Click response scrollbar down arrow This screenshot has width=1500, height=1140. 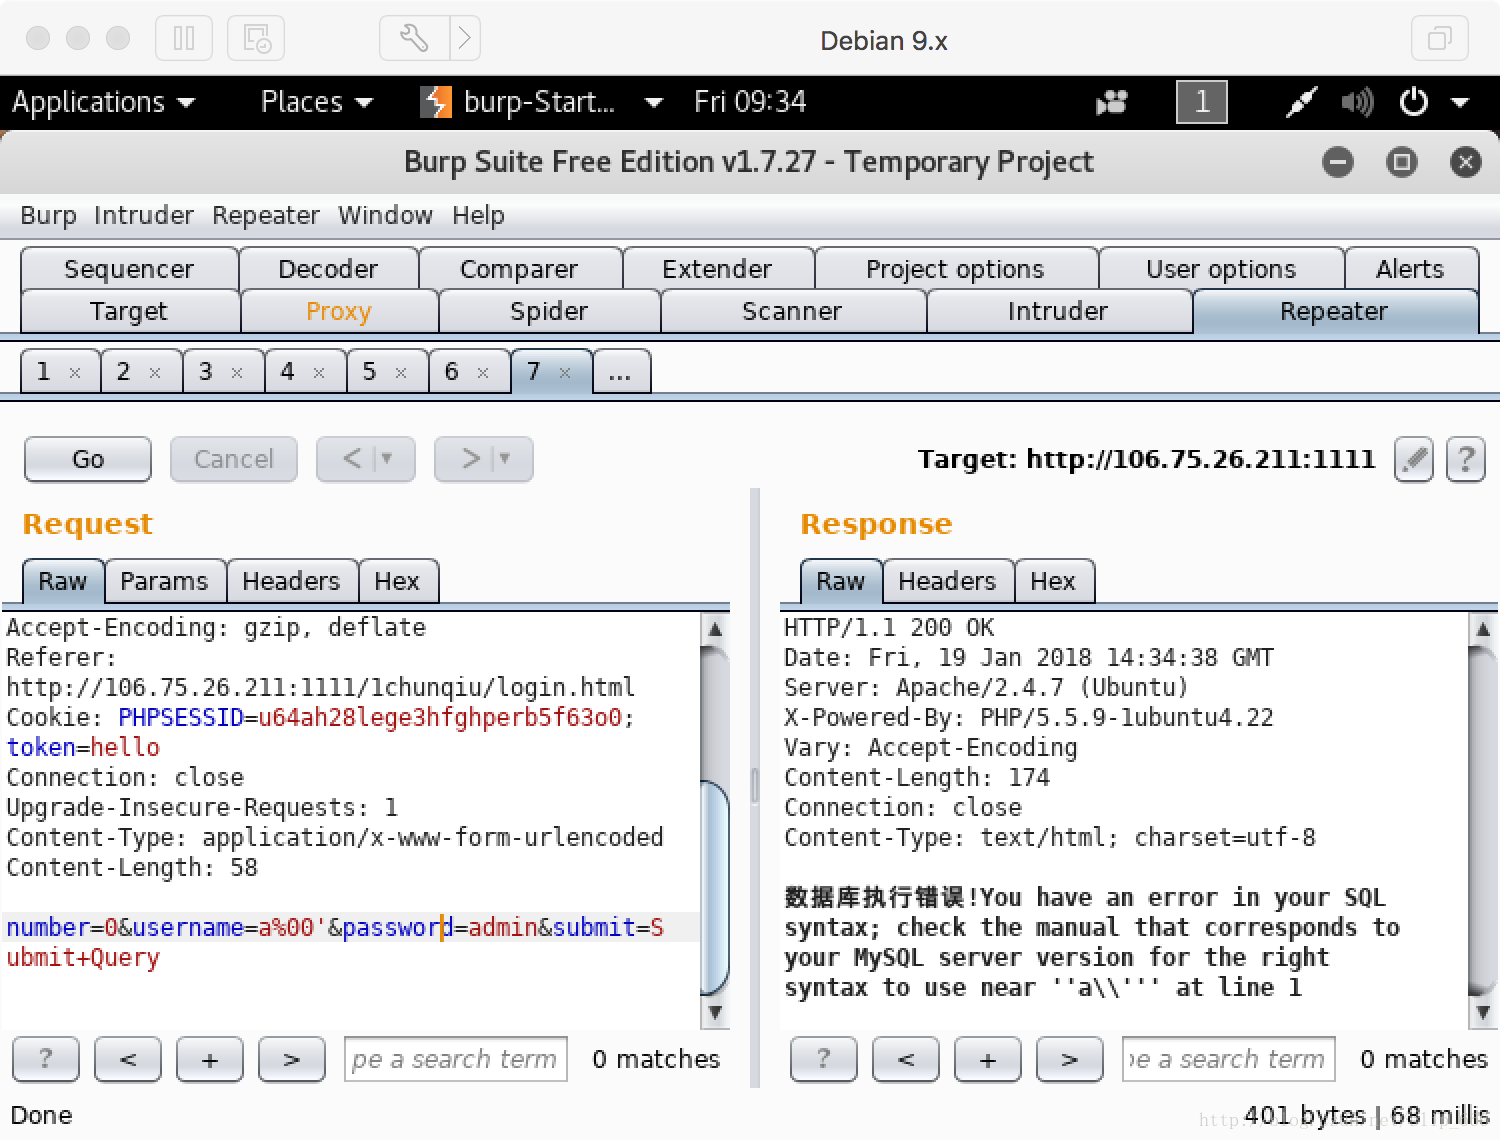(1483, 1012)
